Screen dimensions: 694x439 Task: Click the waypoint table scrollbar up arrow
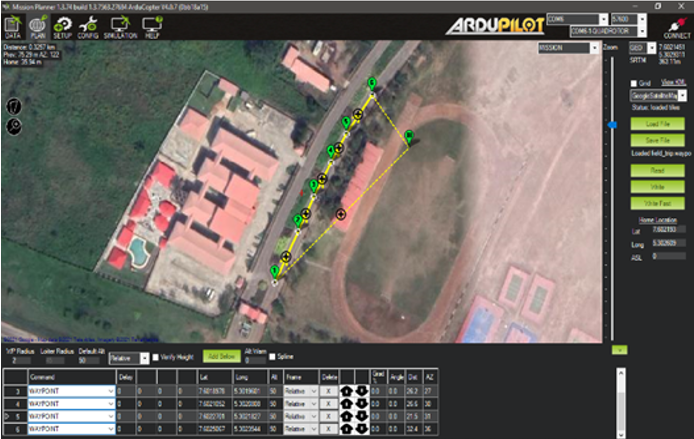[x=621, y=374]
